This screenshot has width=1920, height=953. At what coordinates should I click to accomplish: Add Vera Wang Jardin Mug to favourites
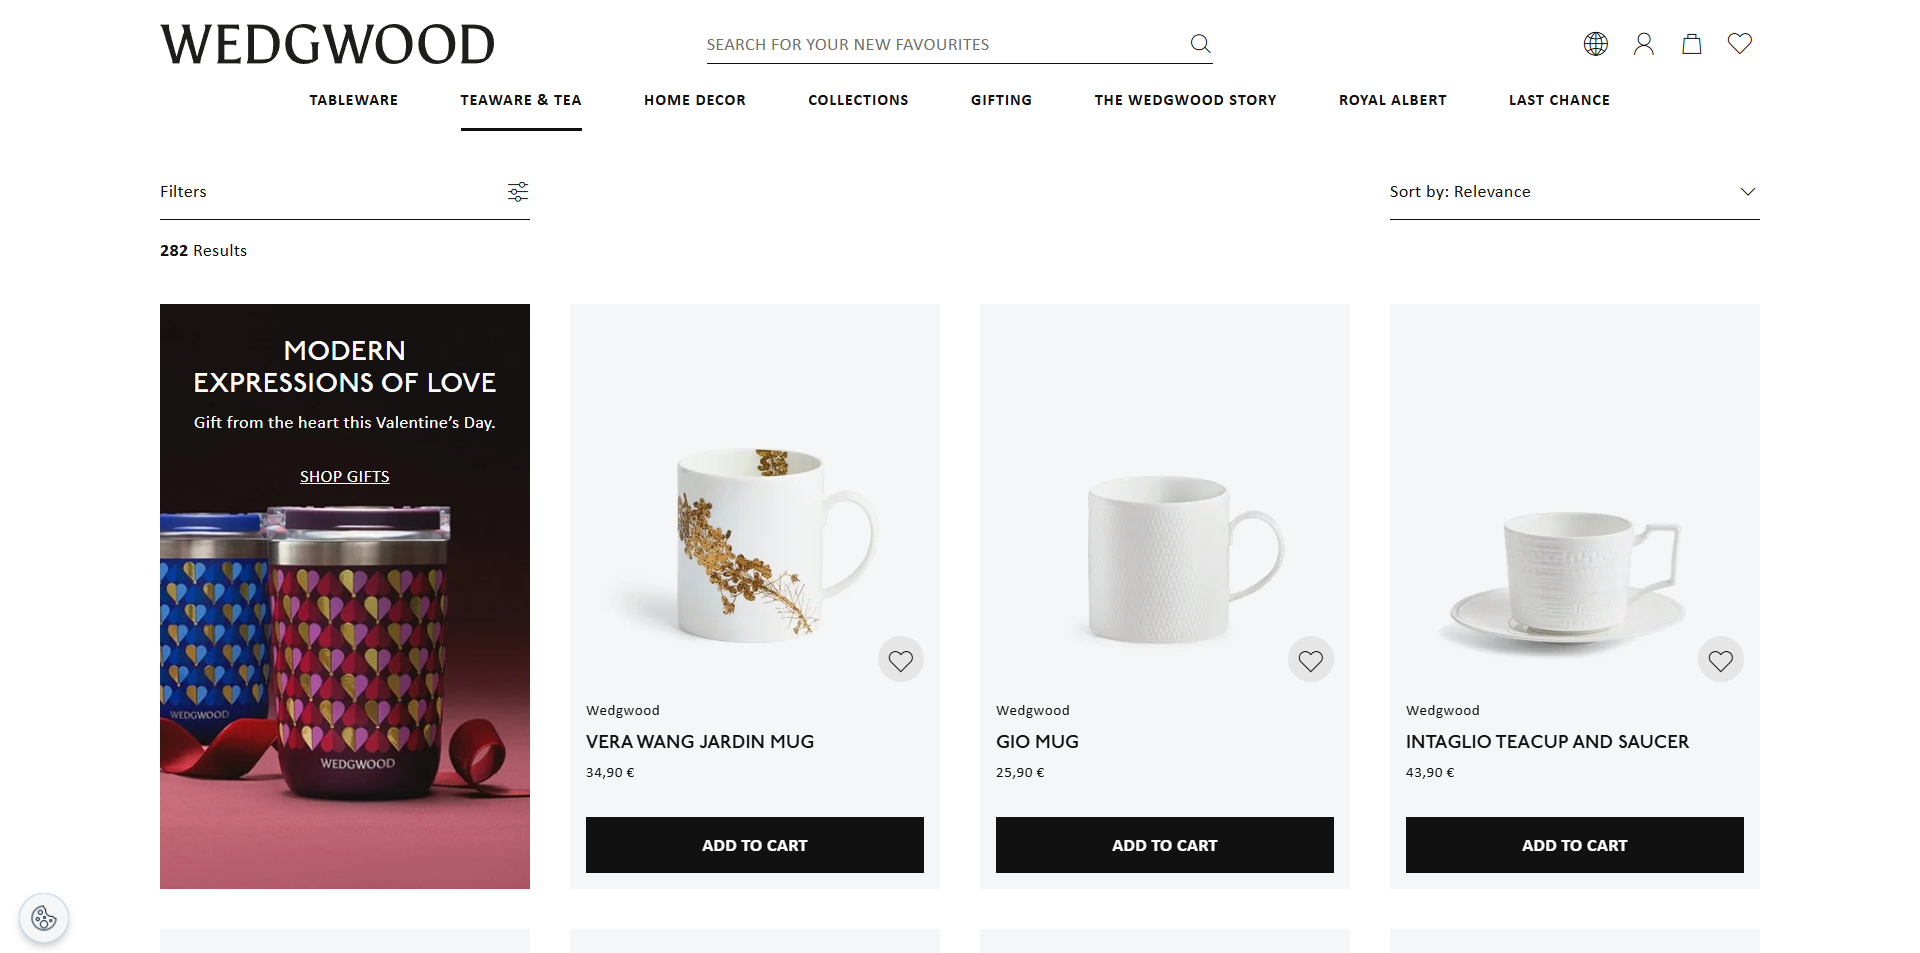point(900,659)
